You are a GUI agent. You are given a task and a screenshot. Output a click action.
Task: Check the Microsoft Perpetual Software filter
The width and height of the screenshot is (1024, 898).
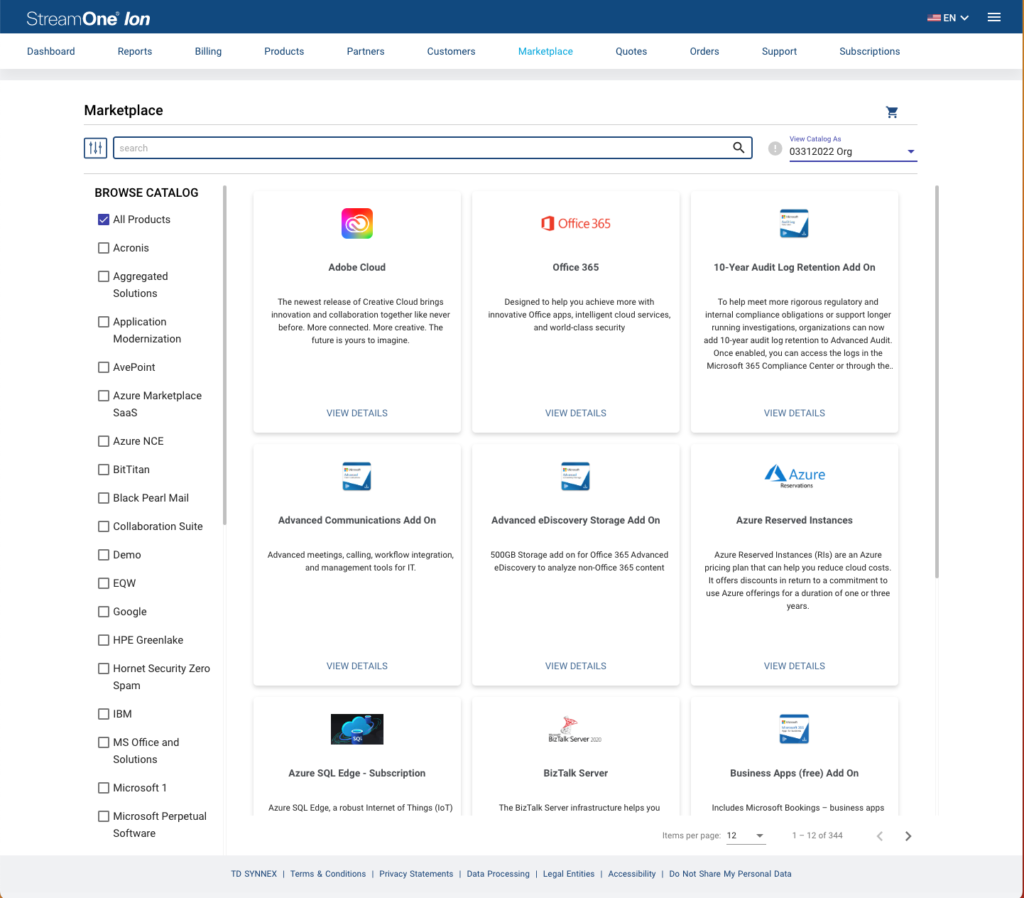pos(103,816)
